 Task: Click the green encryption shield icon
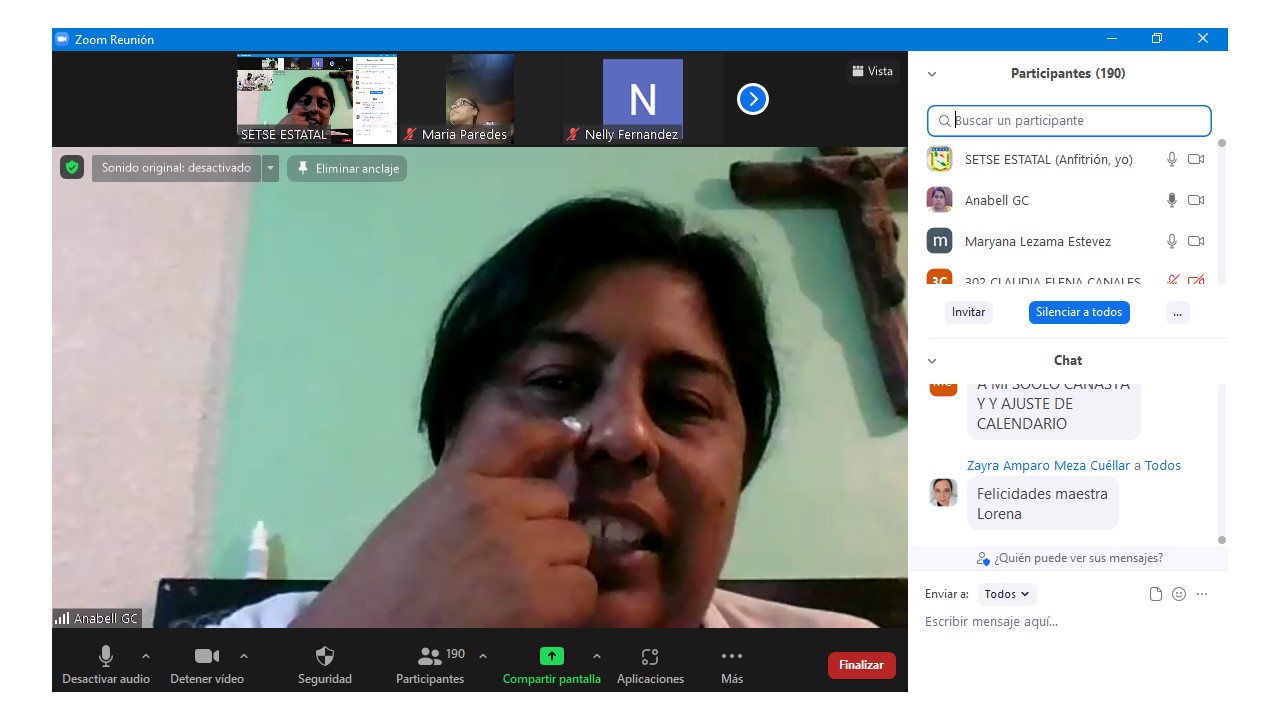coord(71,167)
